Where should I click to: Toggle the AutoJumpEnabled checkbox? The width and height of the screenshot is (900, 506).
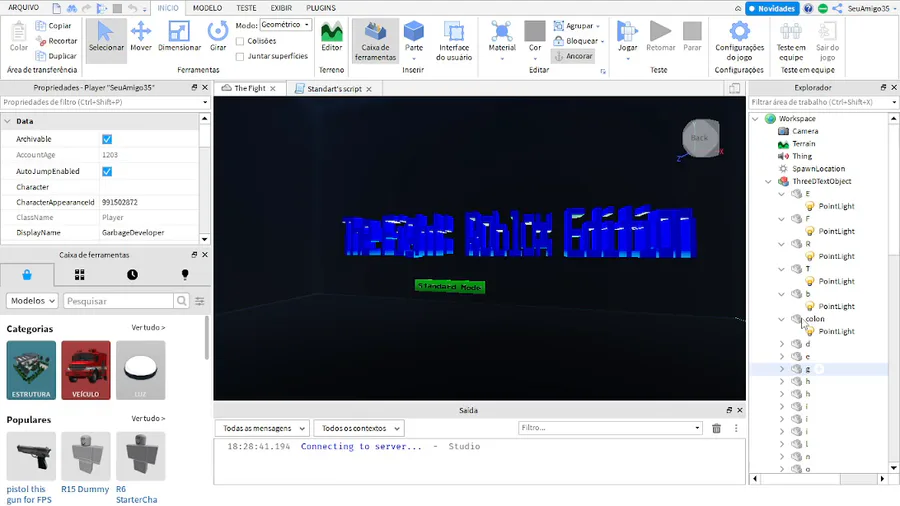point(107,171)
